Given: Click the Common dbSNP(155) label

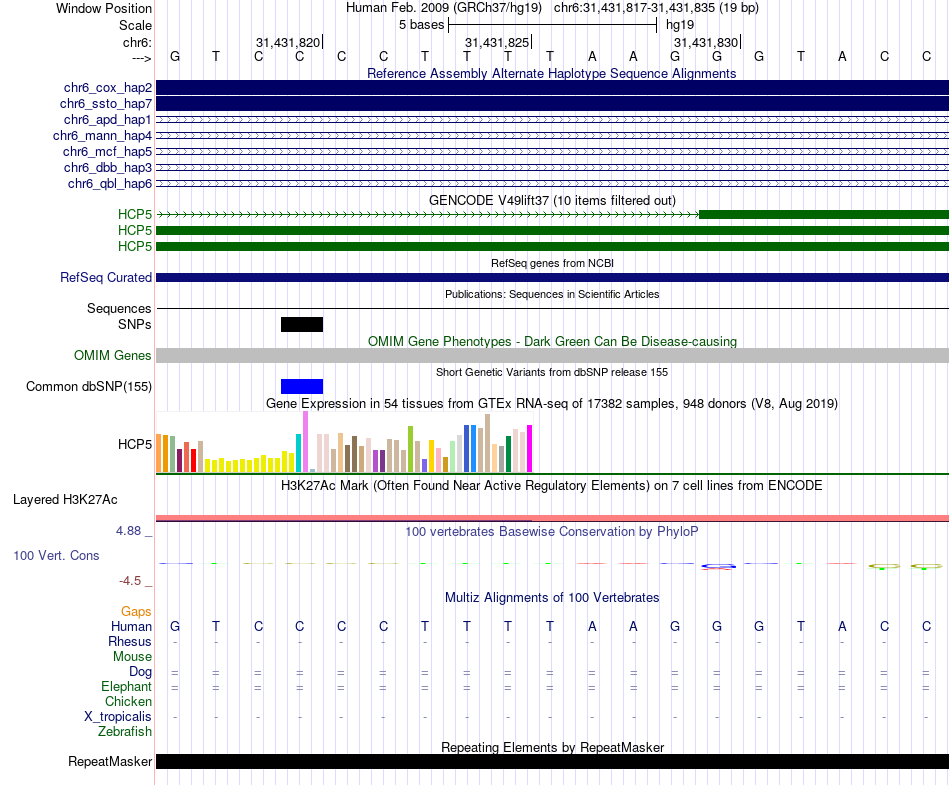Looking at the screenshot, I should [89, 386].
